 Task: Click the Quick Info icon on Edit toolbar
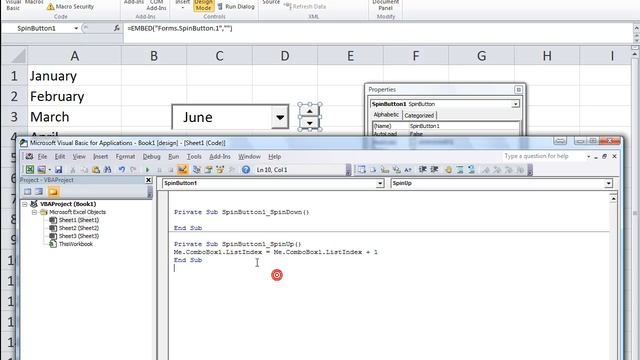tap(385, 169)
